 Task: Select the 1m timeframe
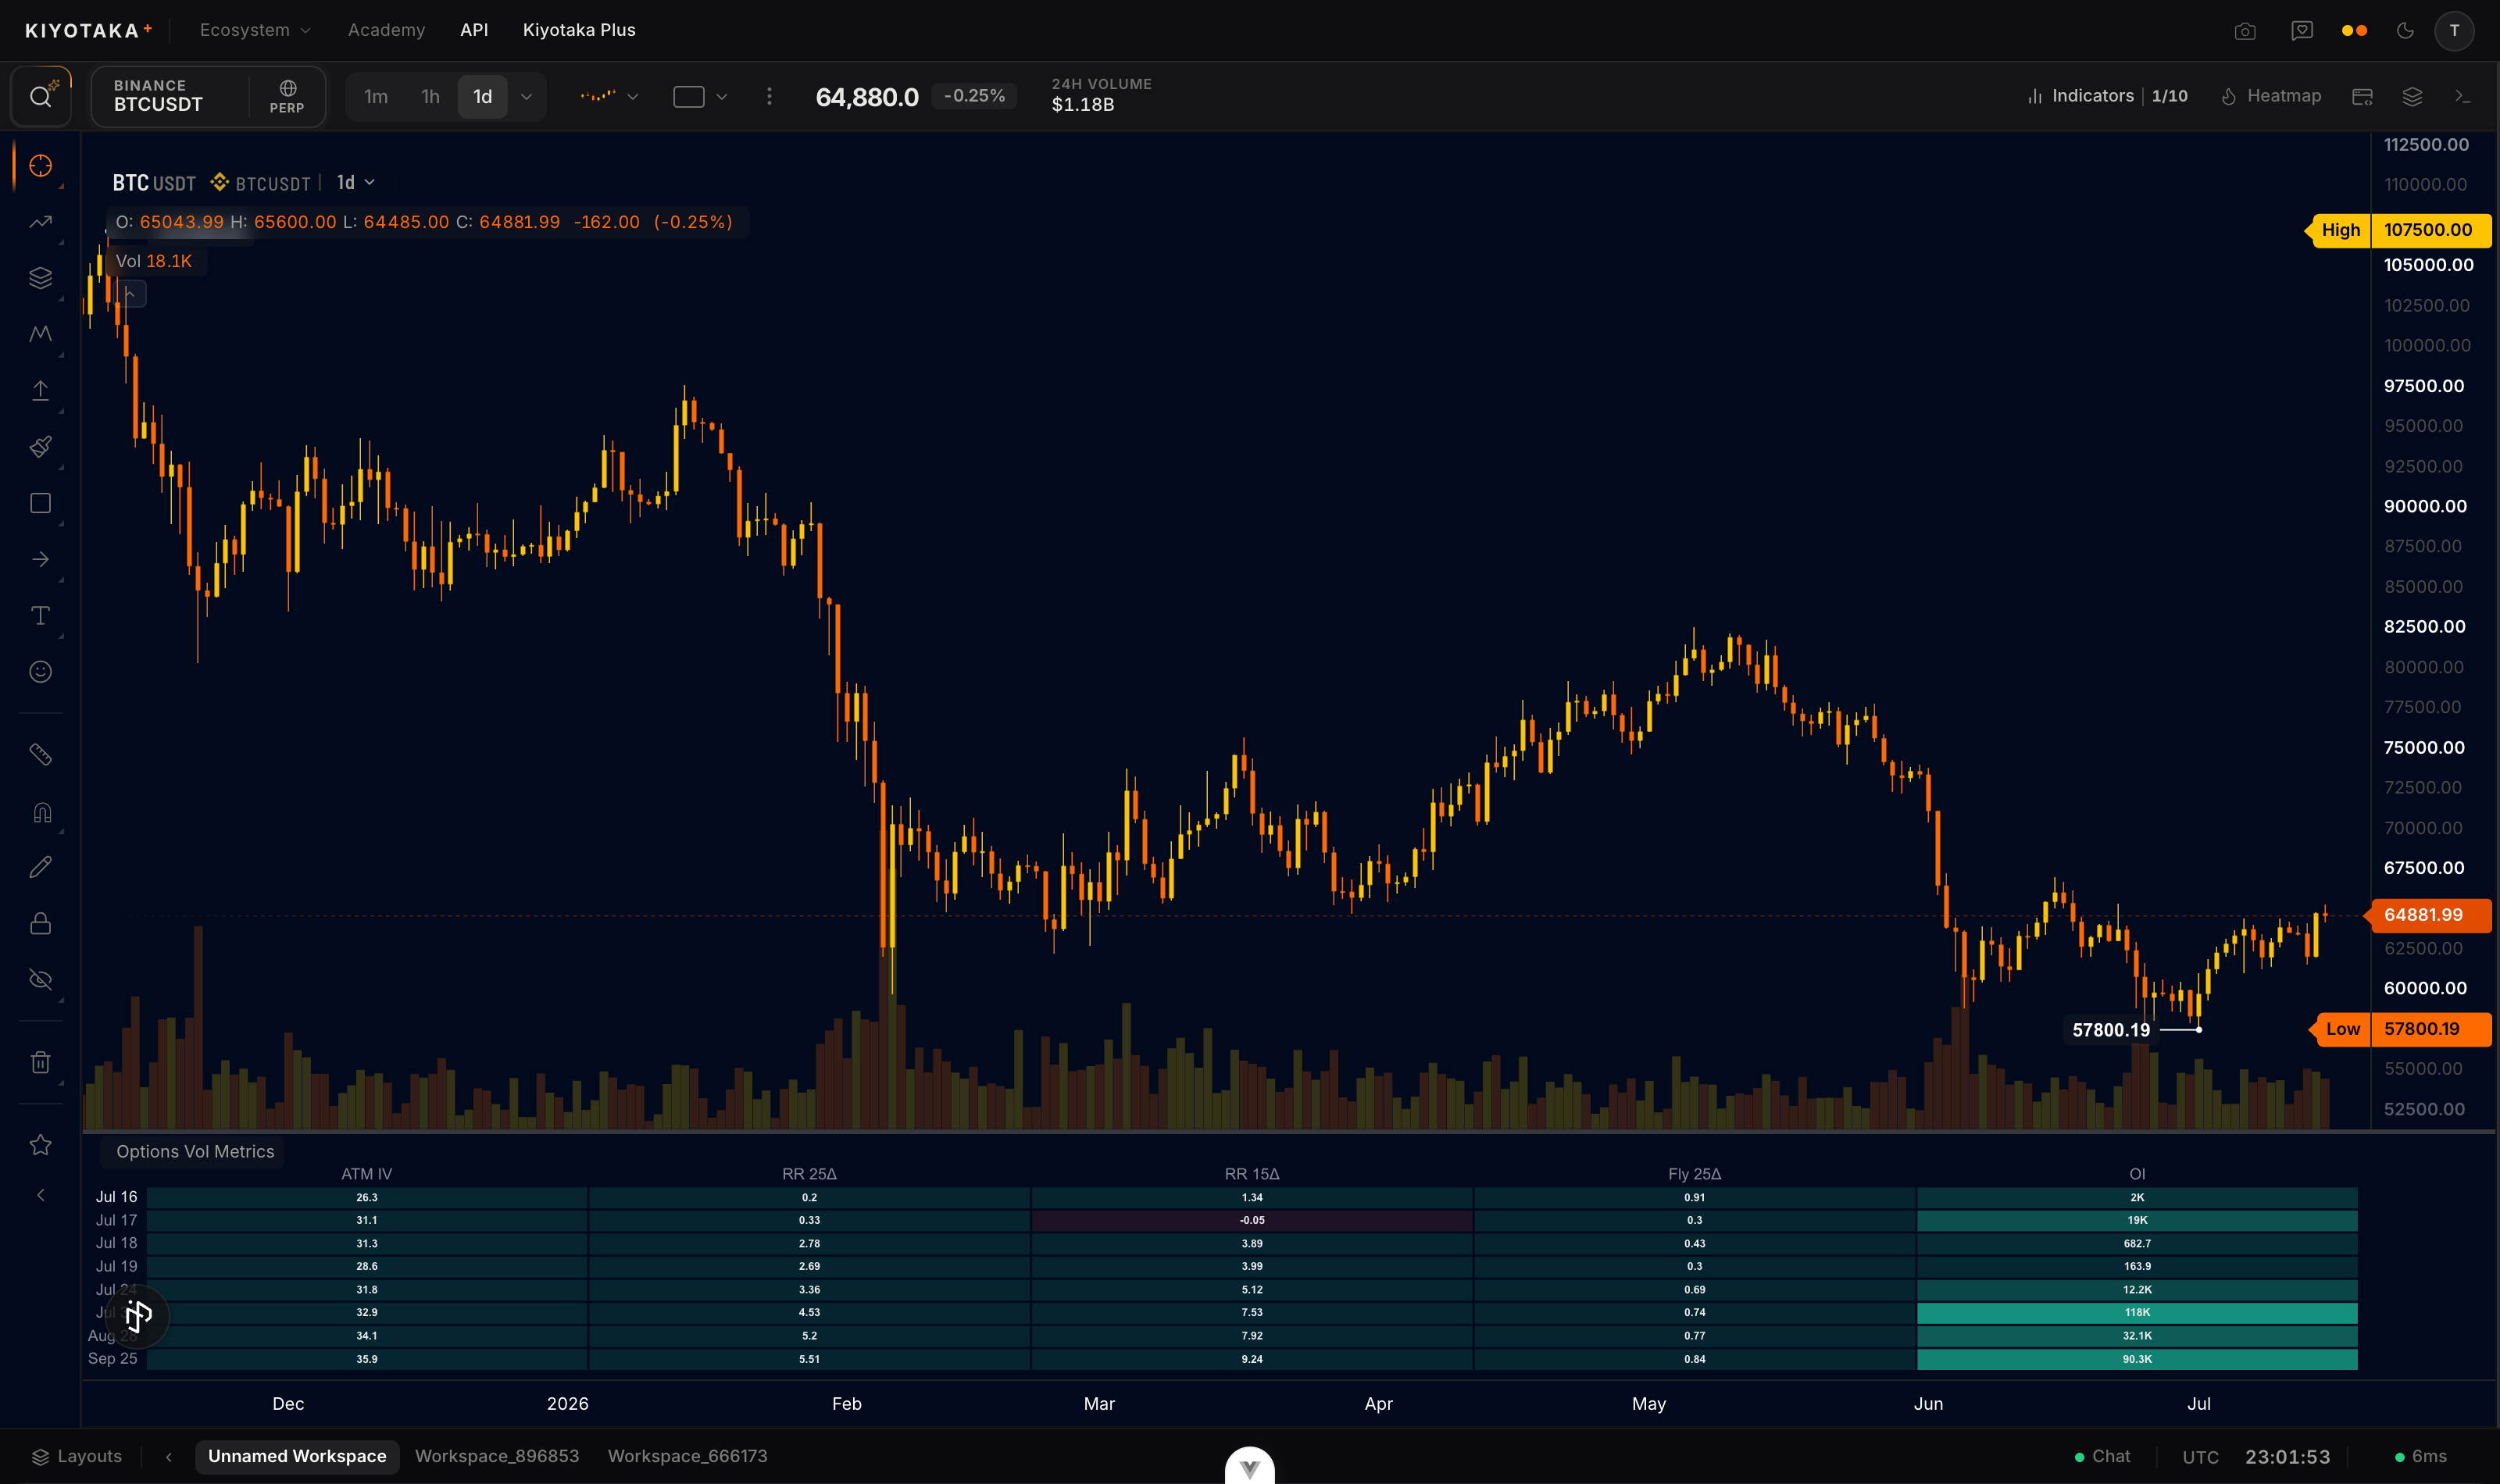coord(376,97)
